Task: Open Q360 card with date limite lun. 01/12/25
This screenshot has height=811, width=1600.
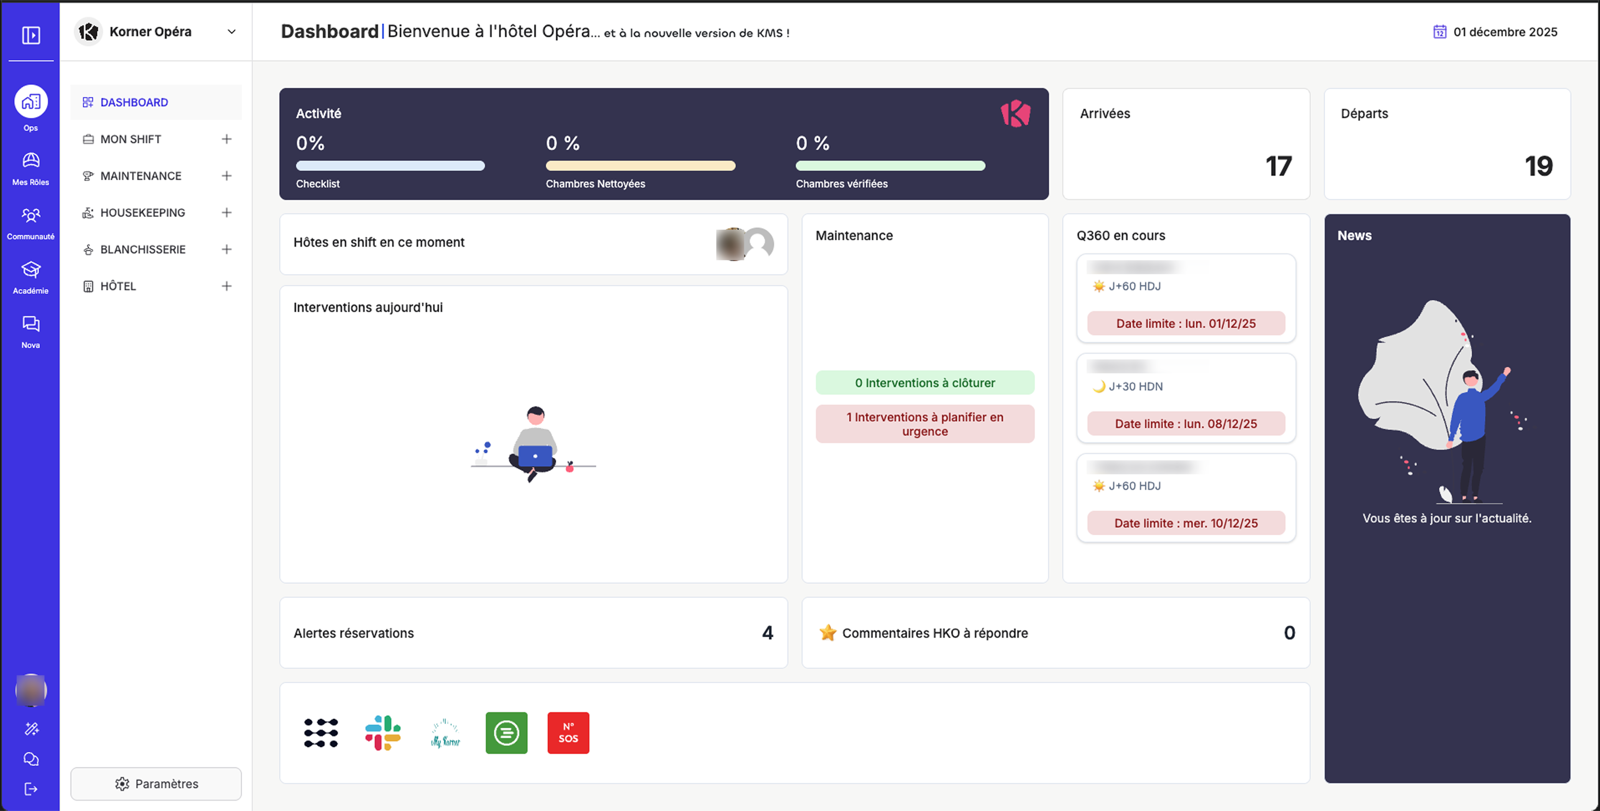Action: pyautogui.click(x=1186, y=298)
